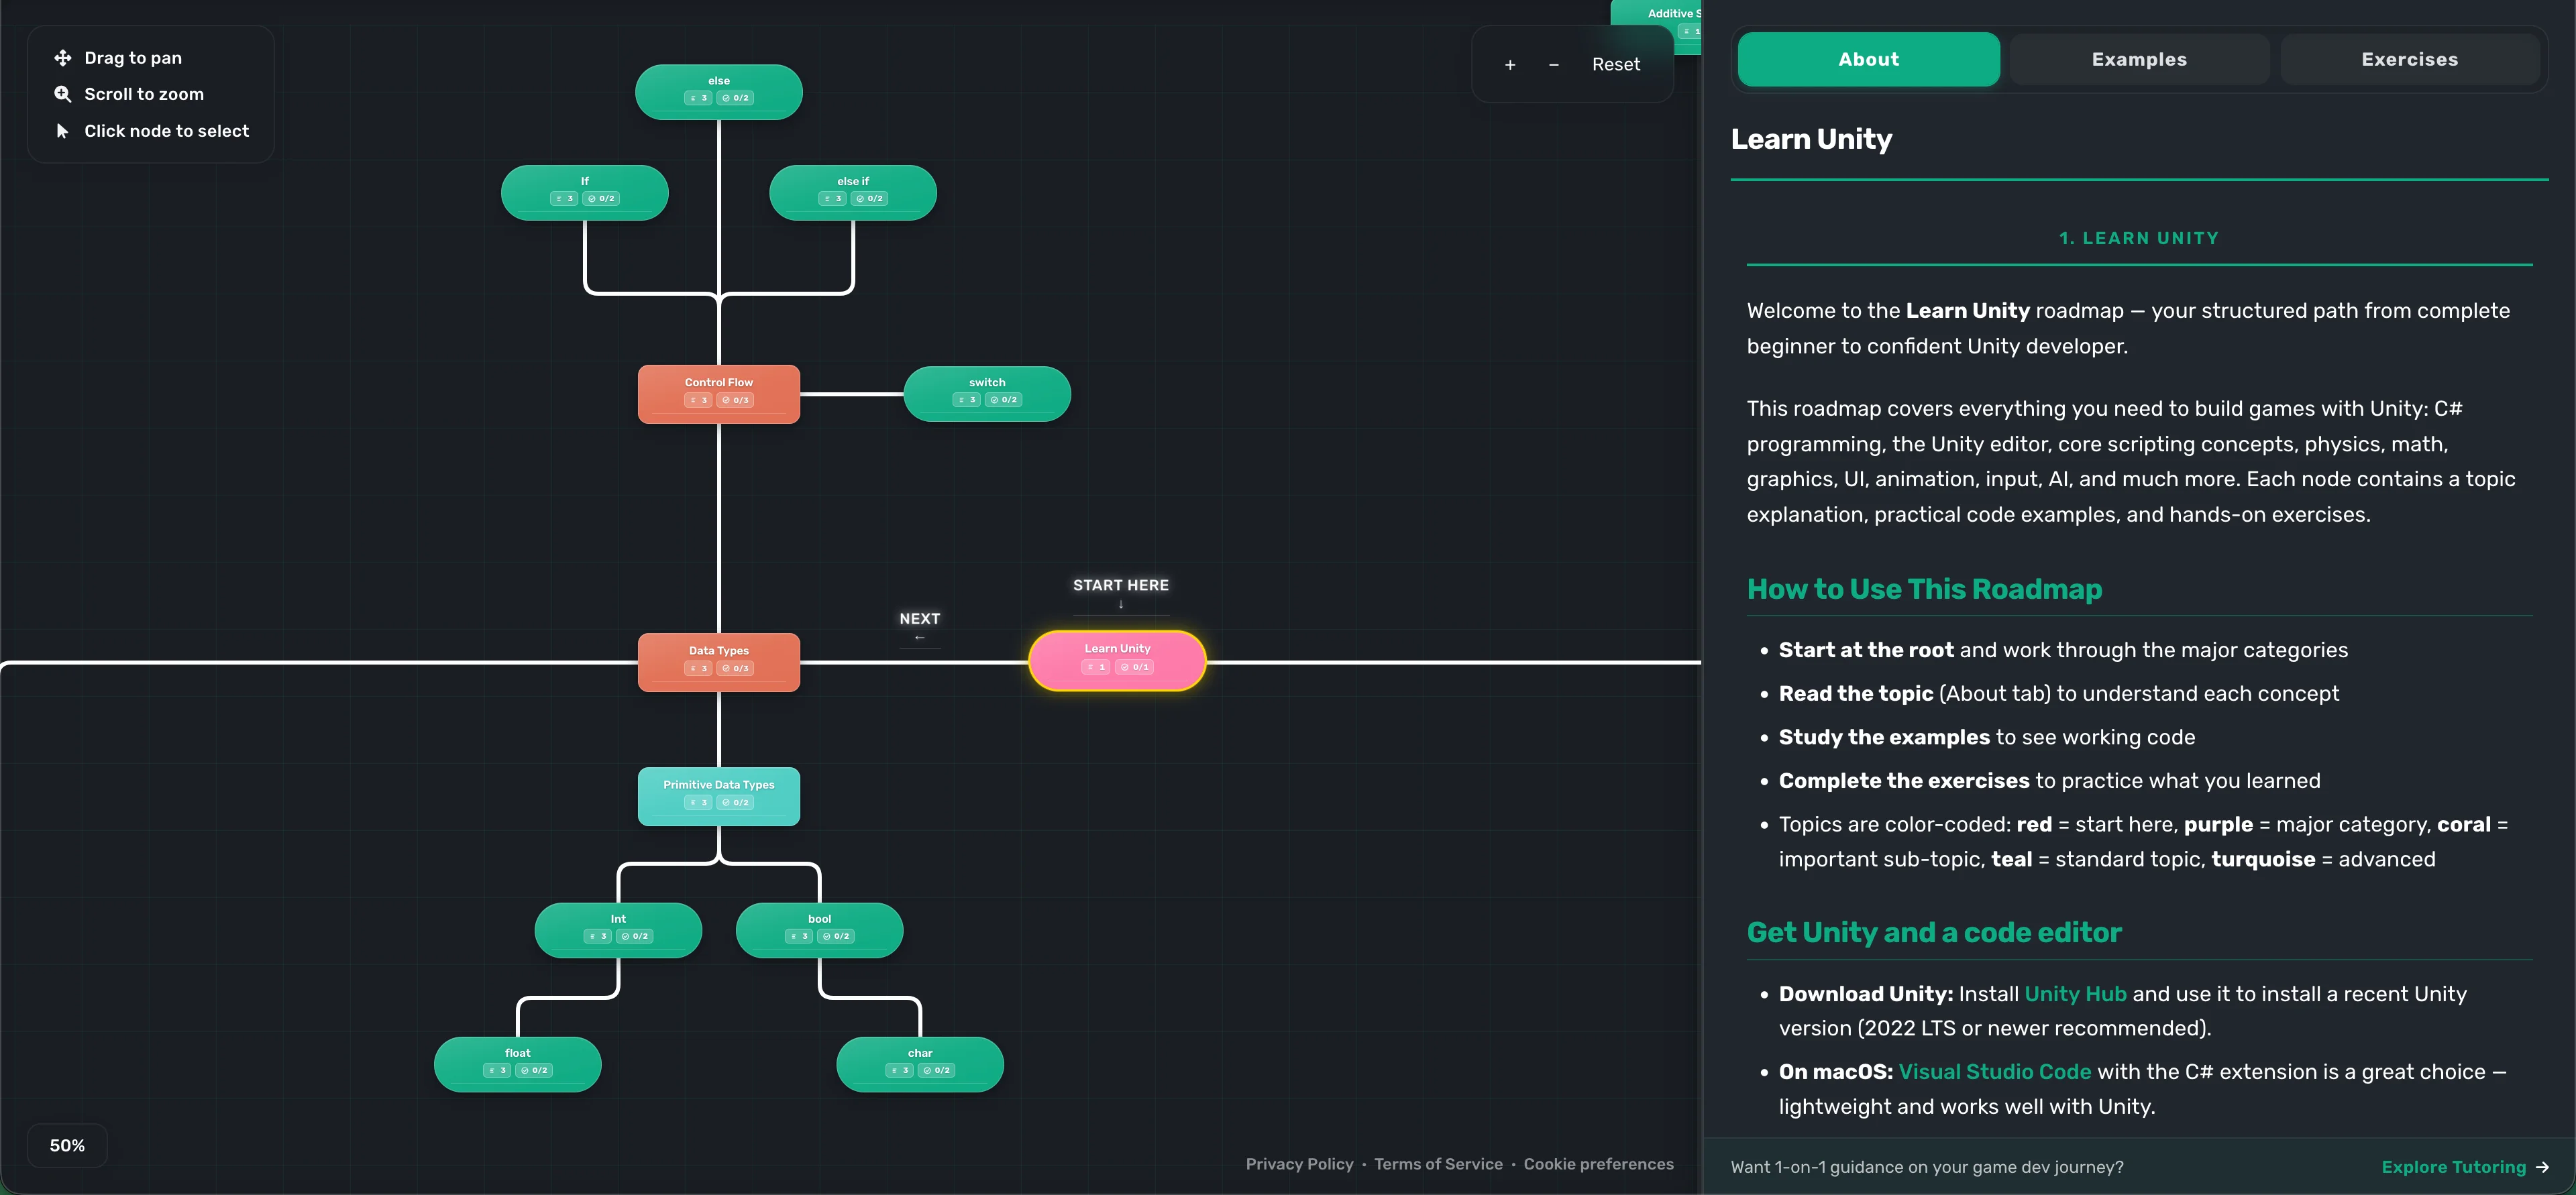Click the 1-on-1 guidance question text
Screen dimensions: 2576x1195
point(1927,1167)
